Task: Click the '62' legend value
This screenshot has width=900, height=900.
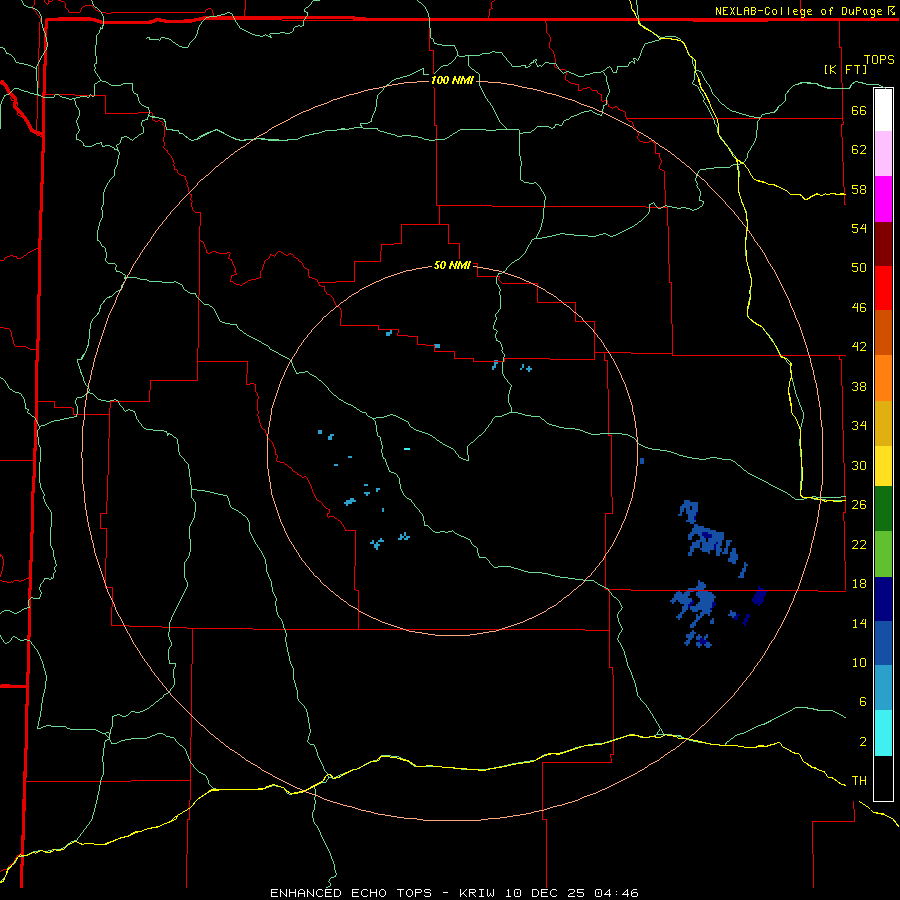Action: [x=859, y=150]
